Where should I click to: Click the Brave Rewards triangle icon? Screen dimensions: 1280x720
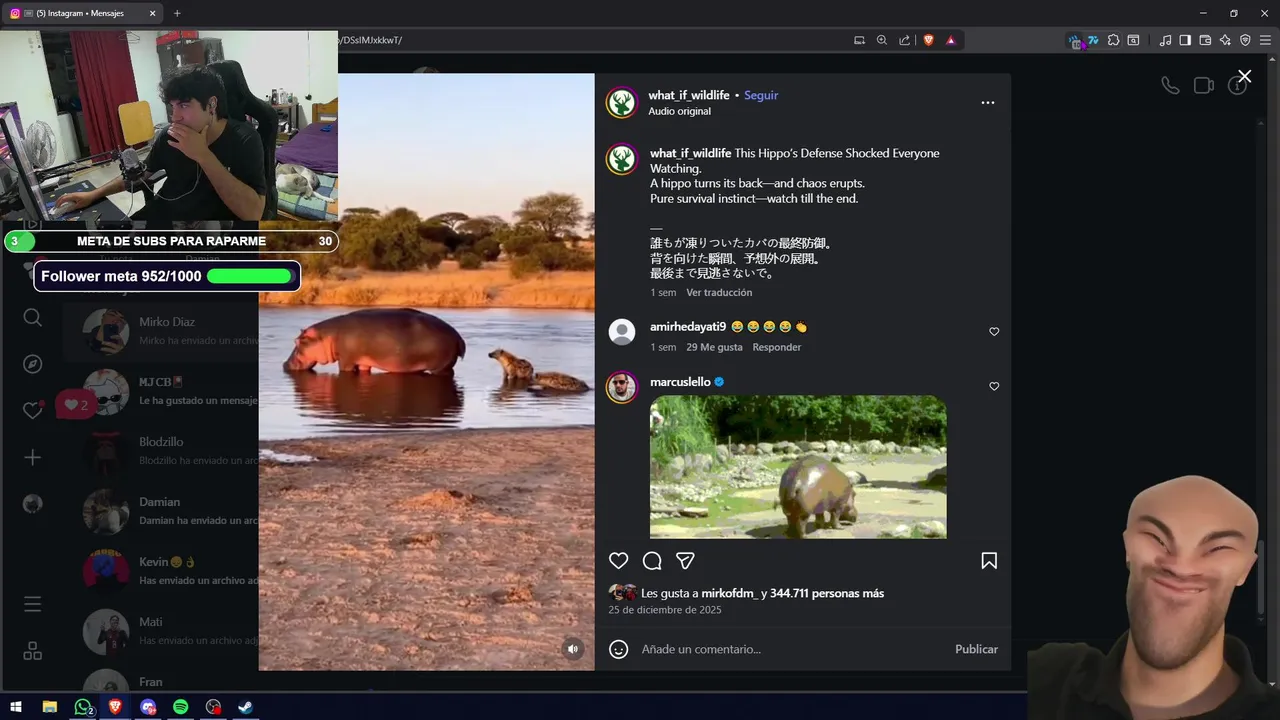pos(950,40)
